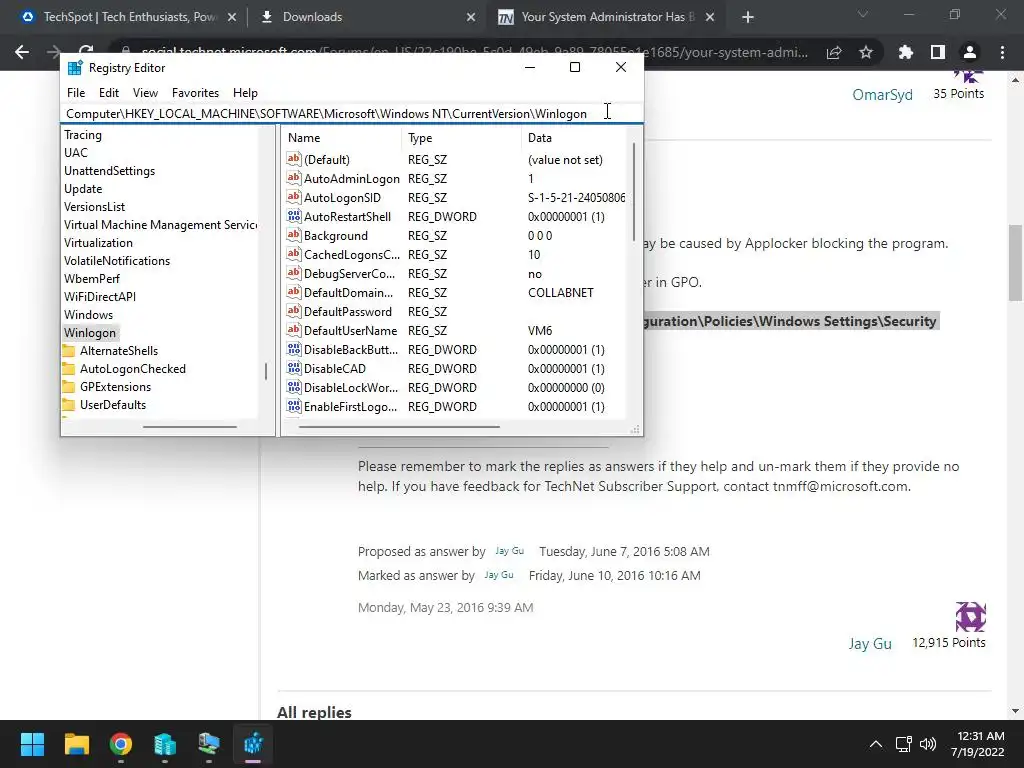Select the AutoRestartShell DWORD icon

point(294,216)
